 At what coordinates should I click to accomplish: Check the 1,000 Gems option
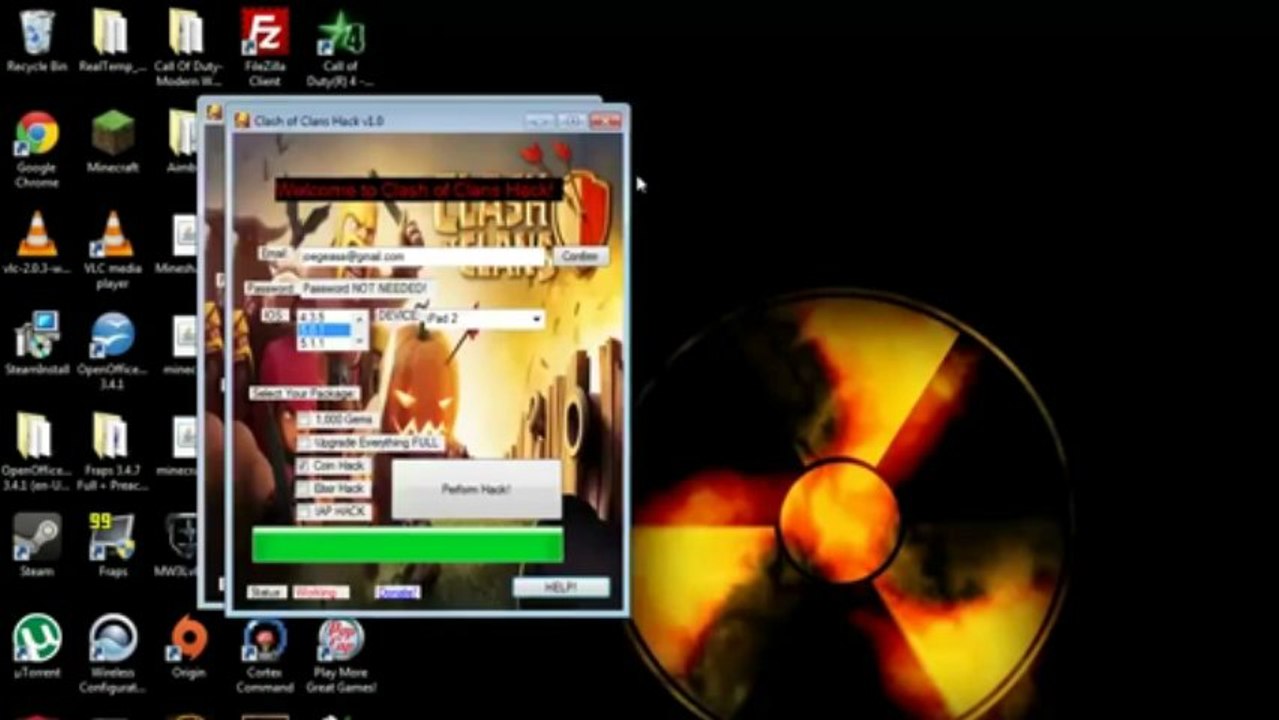(304, 420)
